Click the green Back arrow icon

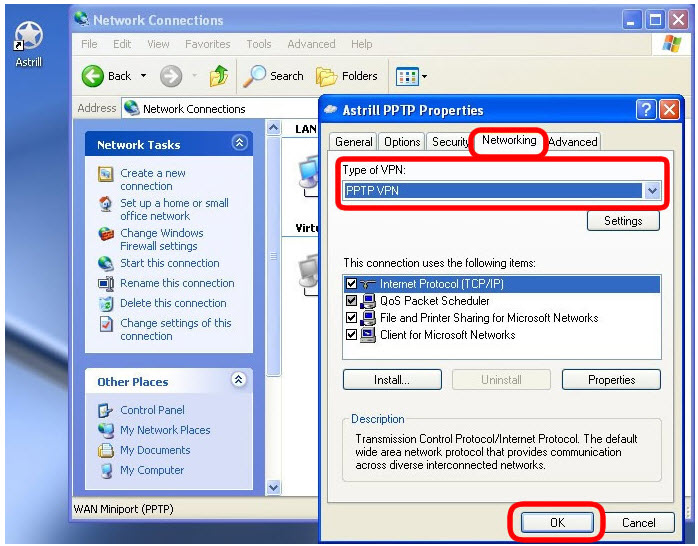[x=93, y=76]
